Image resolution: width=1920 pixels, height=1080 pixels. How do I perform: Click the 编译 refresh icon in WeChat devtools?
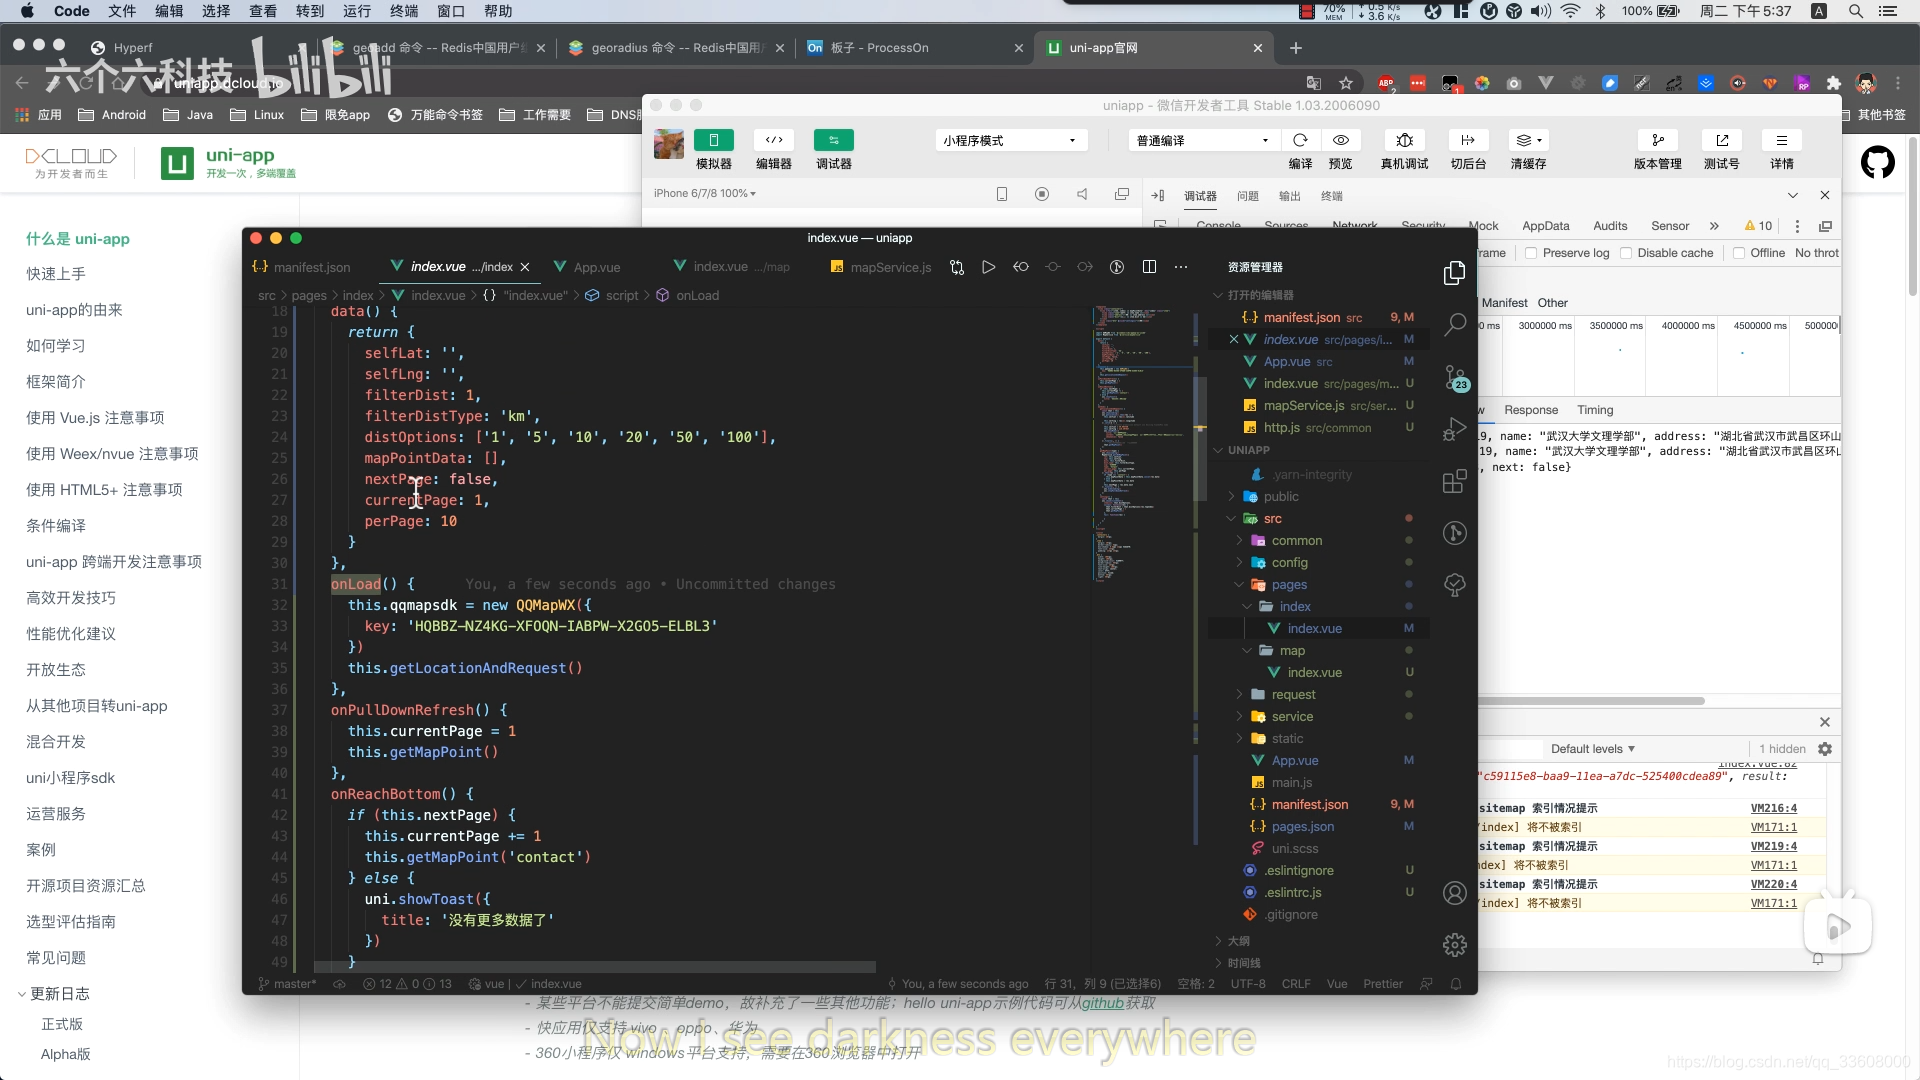coord(1300,140)
